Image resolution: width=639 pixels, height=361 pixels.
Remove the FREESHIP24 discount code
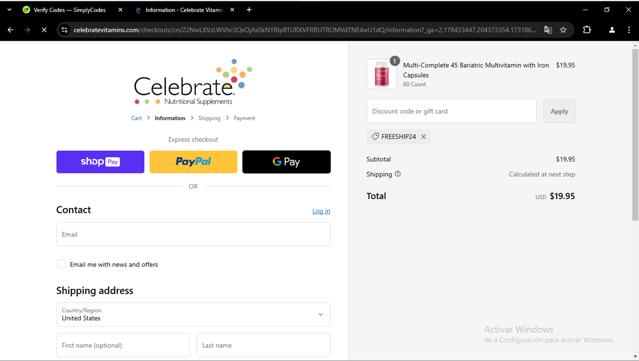click(423, 137)
